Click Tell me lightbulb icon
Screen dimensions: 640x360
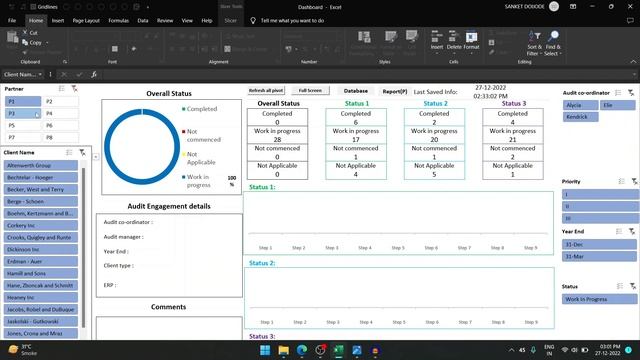point(253,20)
